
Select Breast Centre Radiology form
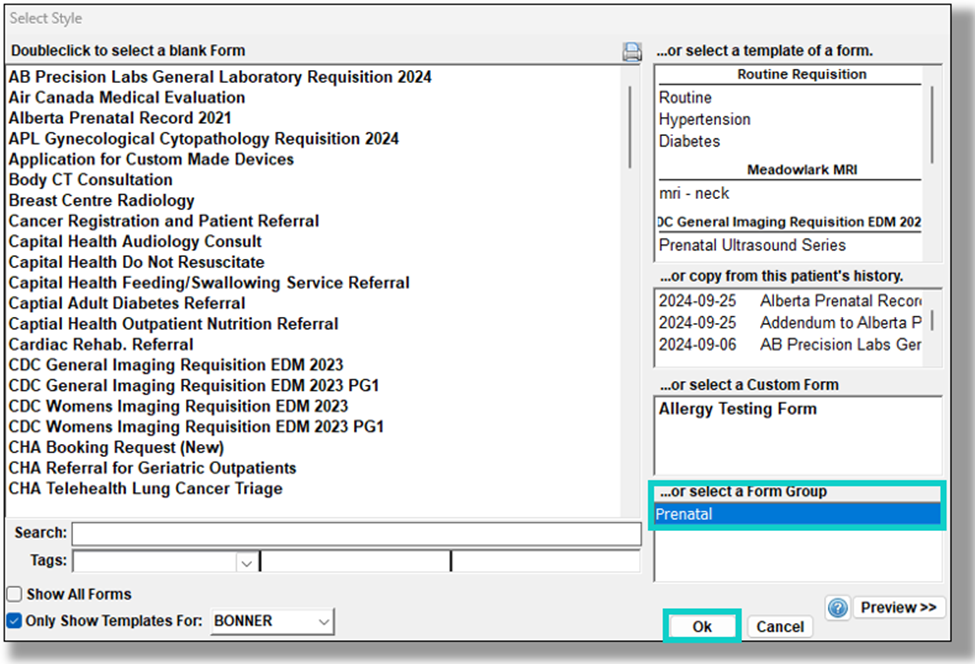click(x=101, y=200)
